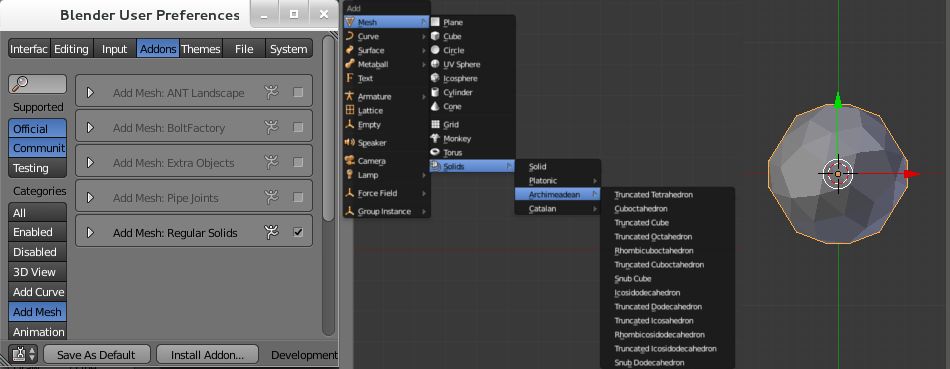Click the Grid mesh icon

pyautogui.click(x=435, y=124)
